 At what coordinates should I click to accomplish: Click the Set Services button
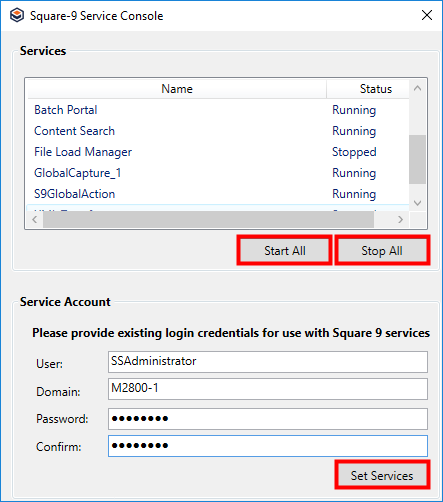click(382, 475)
